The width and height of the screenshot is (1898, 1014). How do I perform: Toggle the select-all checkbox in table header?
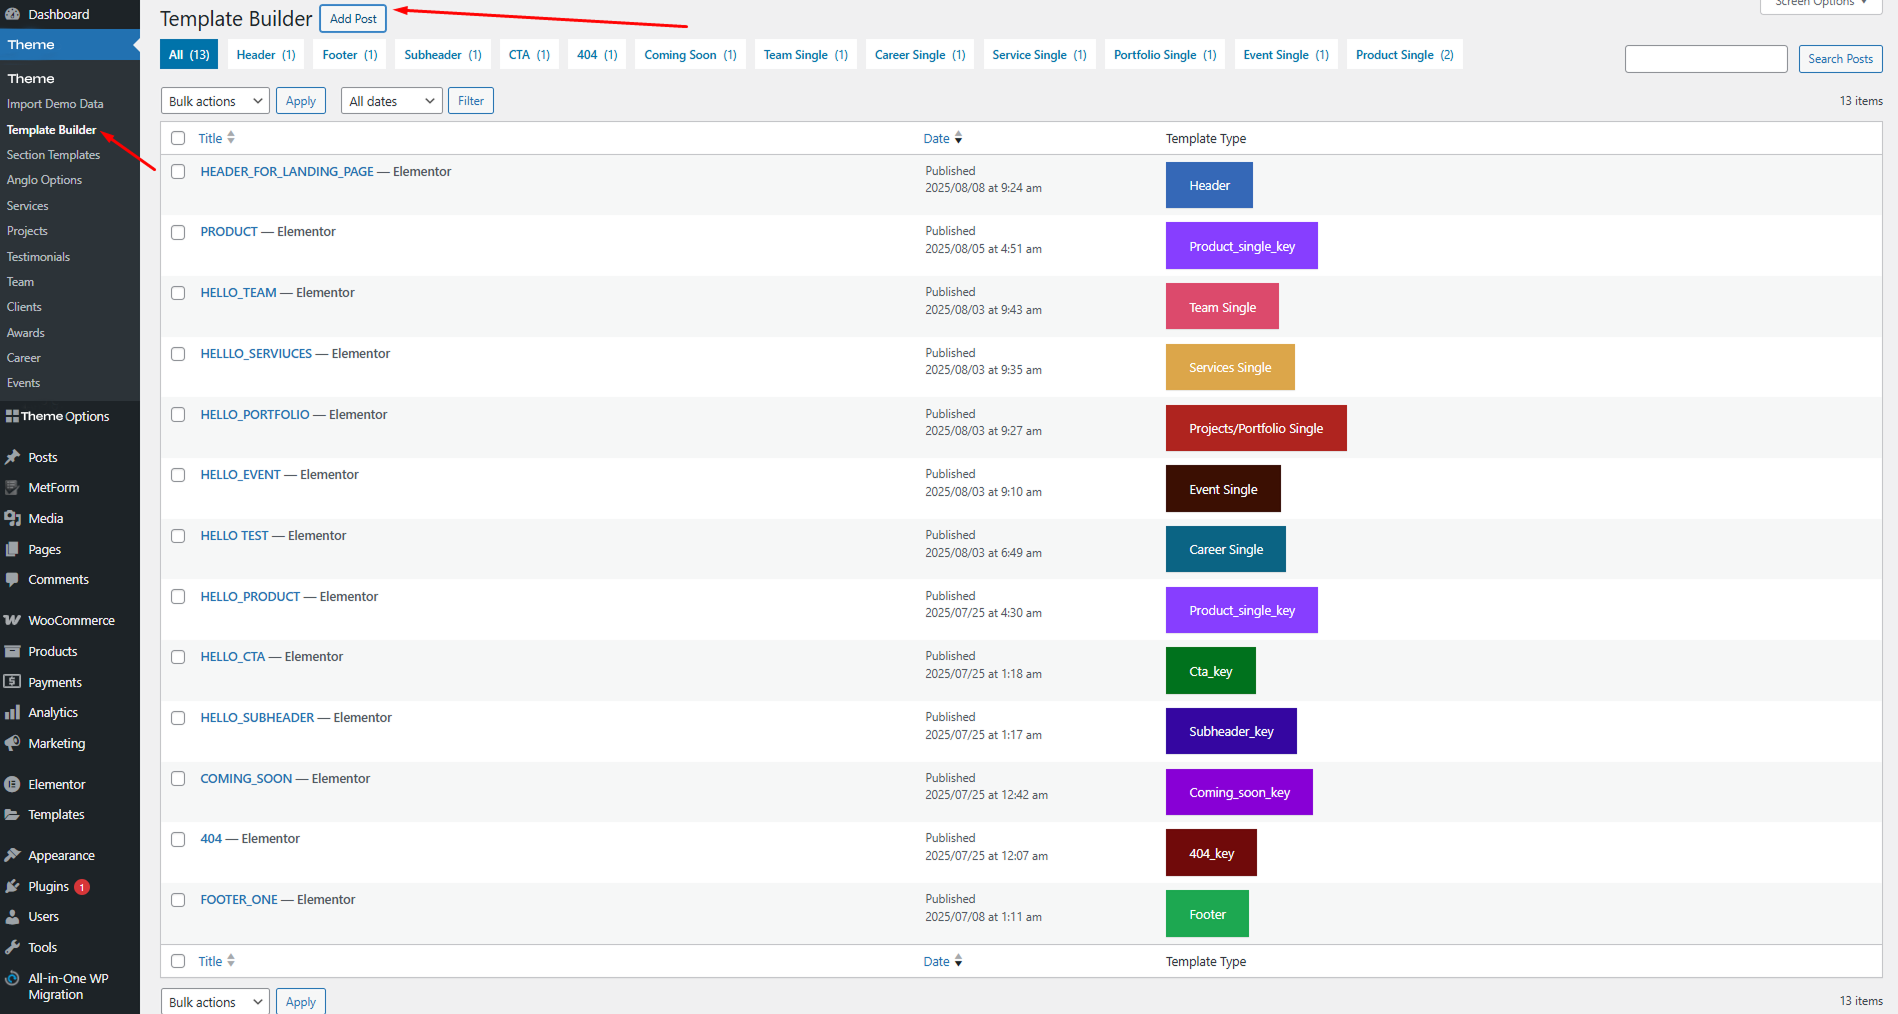[x=178, y=138]
